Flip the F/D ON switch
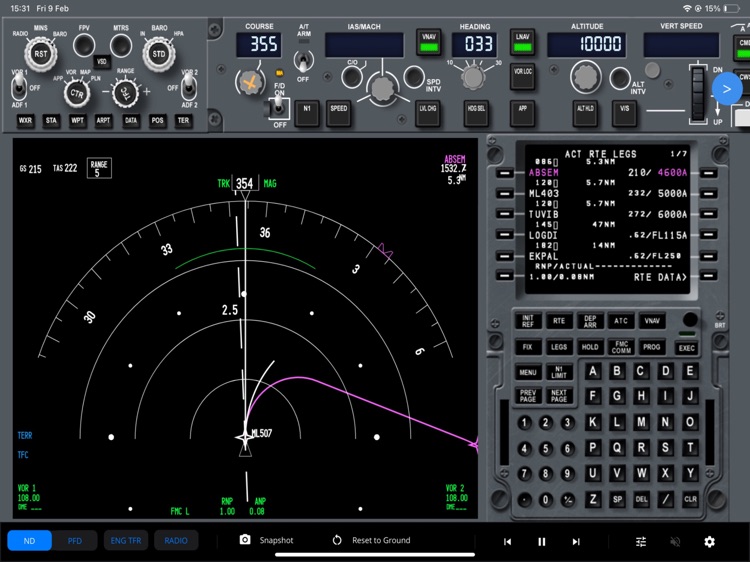 (x=278, y=108)
